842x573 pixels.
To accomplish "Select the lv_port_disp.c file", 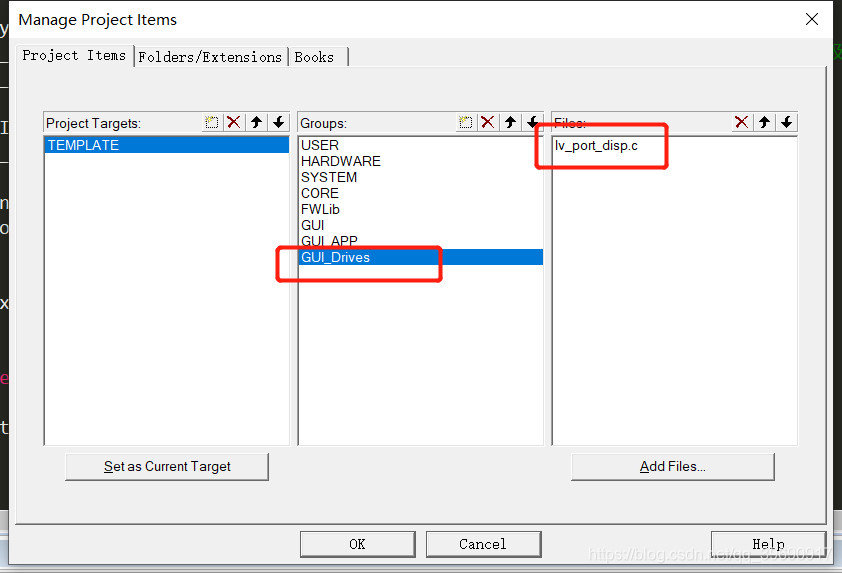I will tap(674, 146).
